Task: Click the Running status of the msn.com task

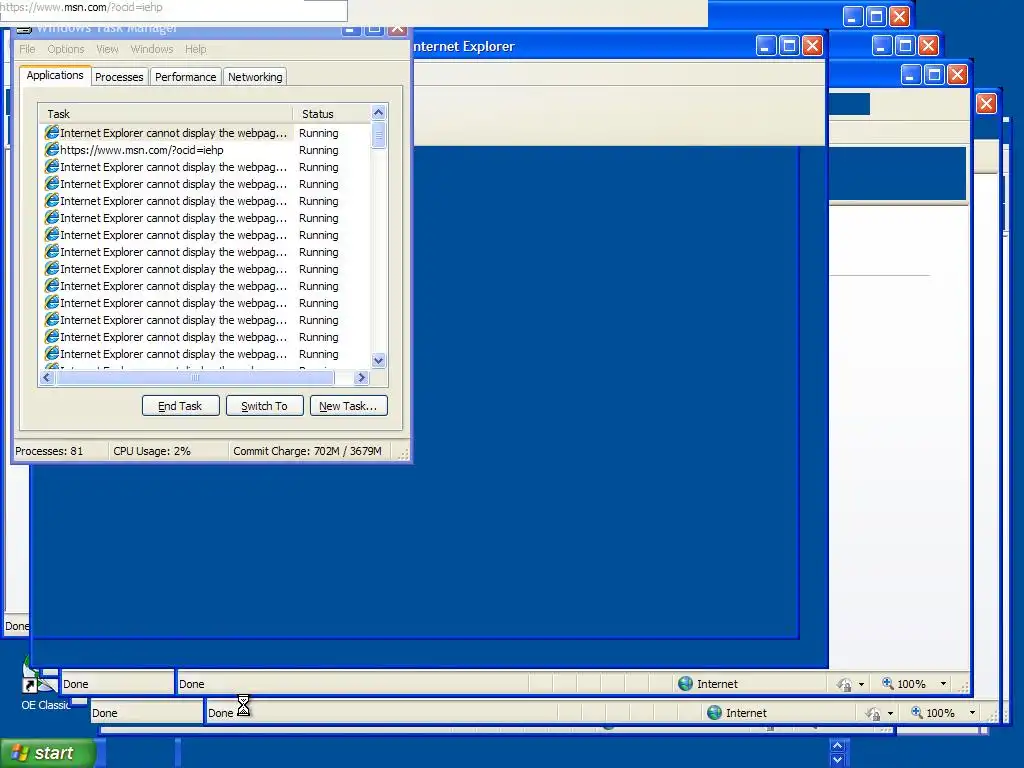Action: [319, 150]
